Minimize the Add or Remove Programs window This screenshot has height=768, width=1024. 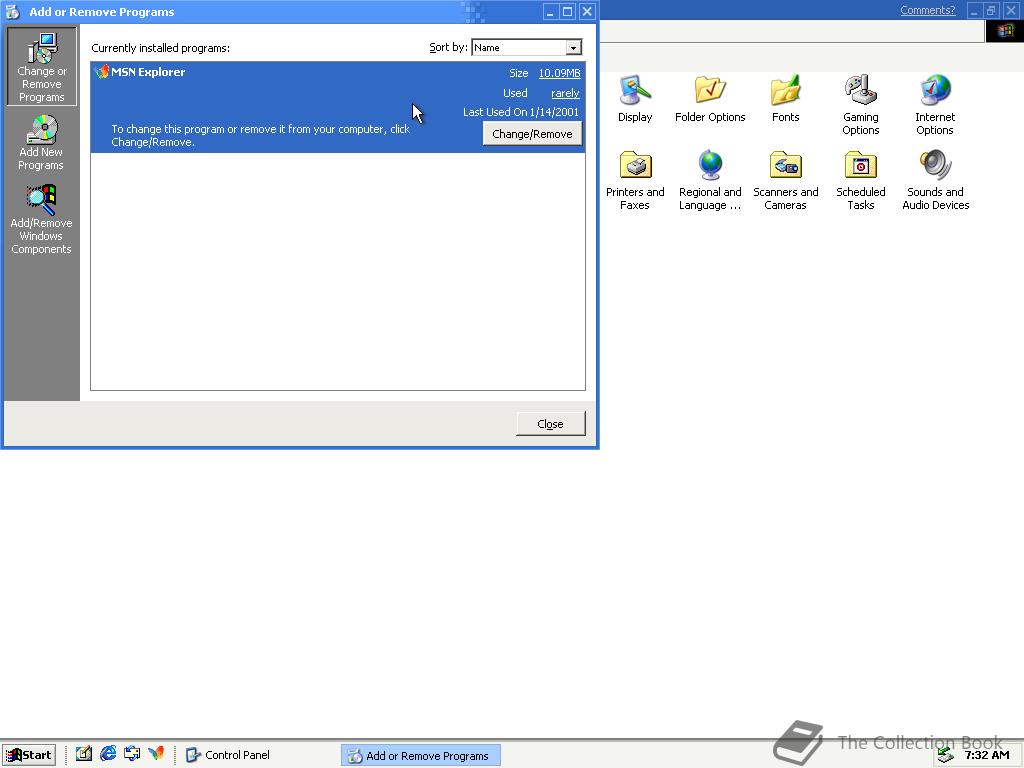pos(551,12)
